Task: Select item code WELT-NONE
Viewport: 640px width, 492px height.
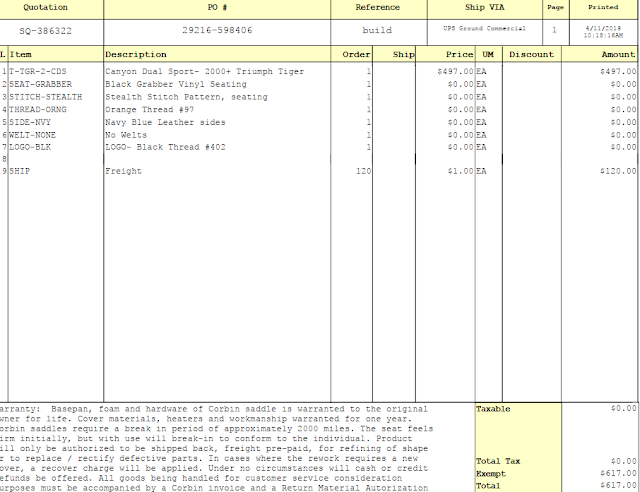Action: [32, 135]
